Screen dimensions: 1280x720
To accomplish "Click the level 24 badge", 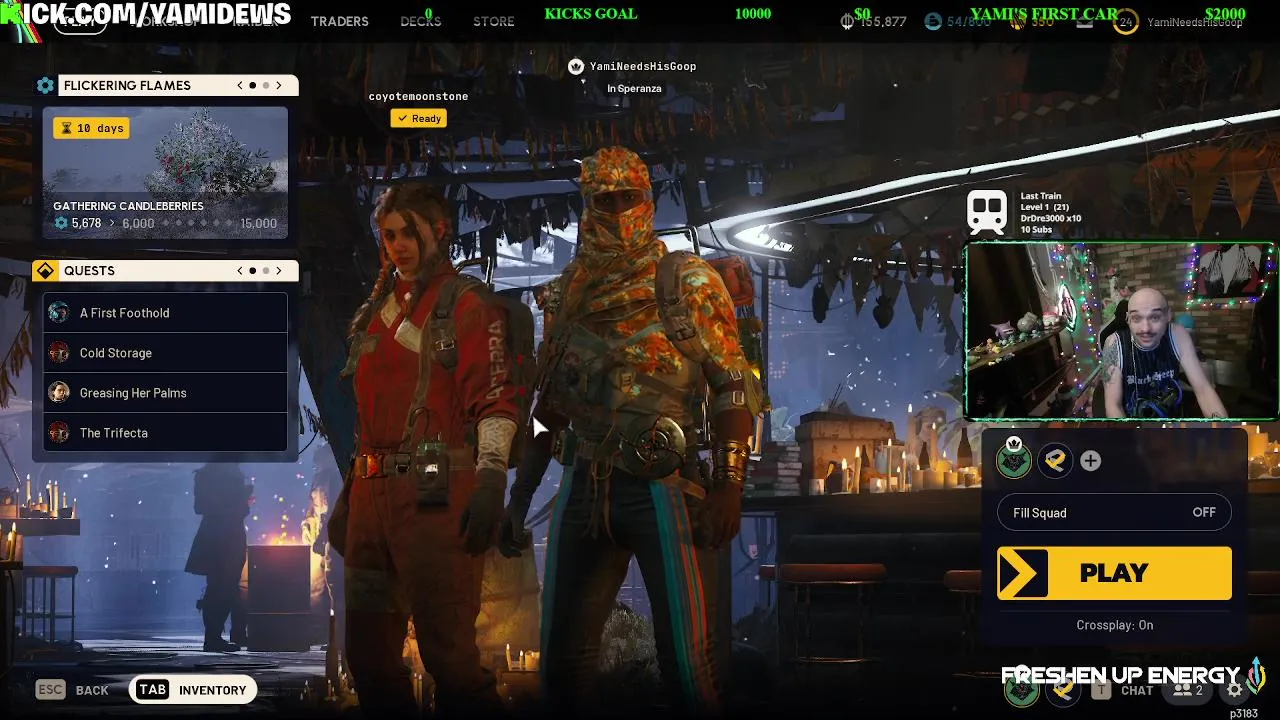I will point(1126,22).
